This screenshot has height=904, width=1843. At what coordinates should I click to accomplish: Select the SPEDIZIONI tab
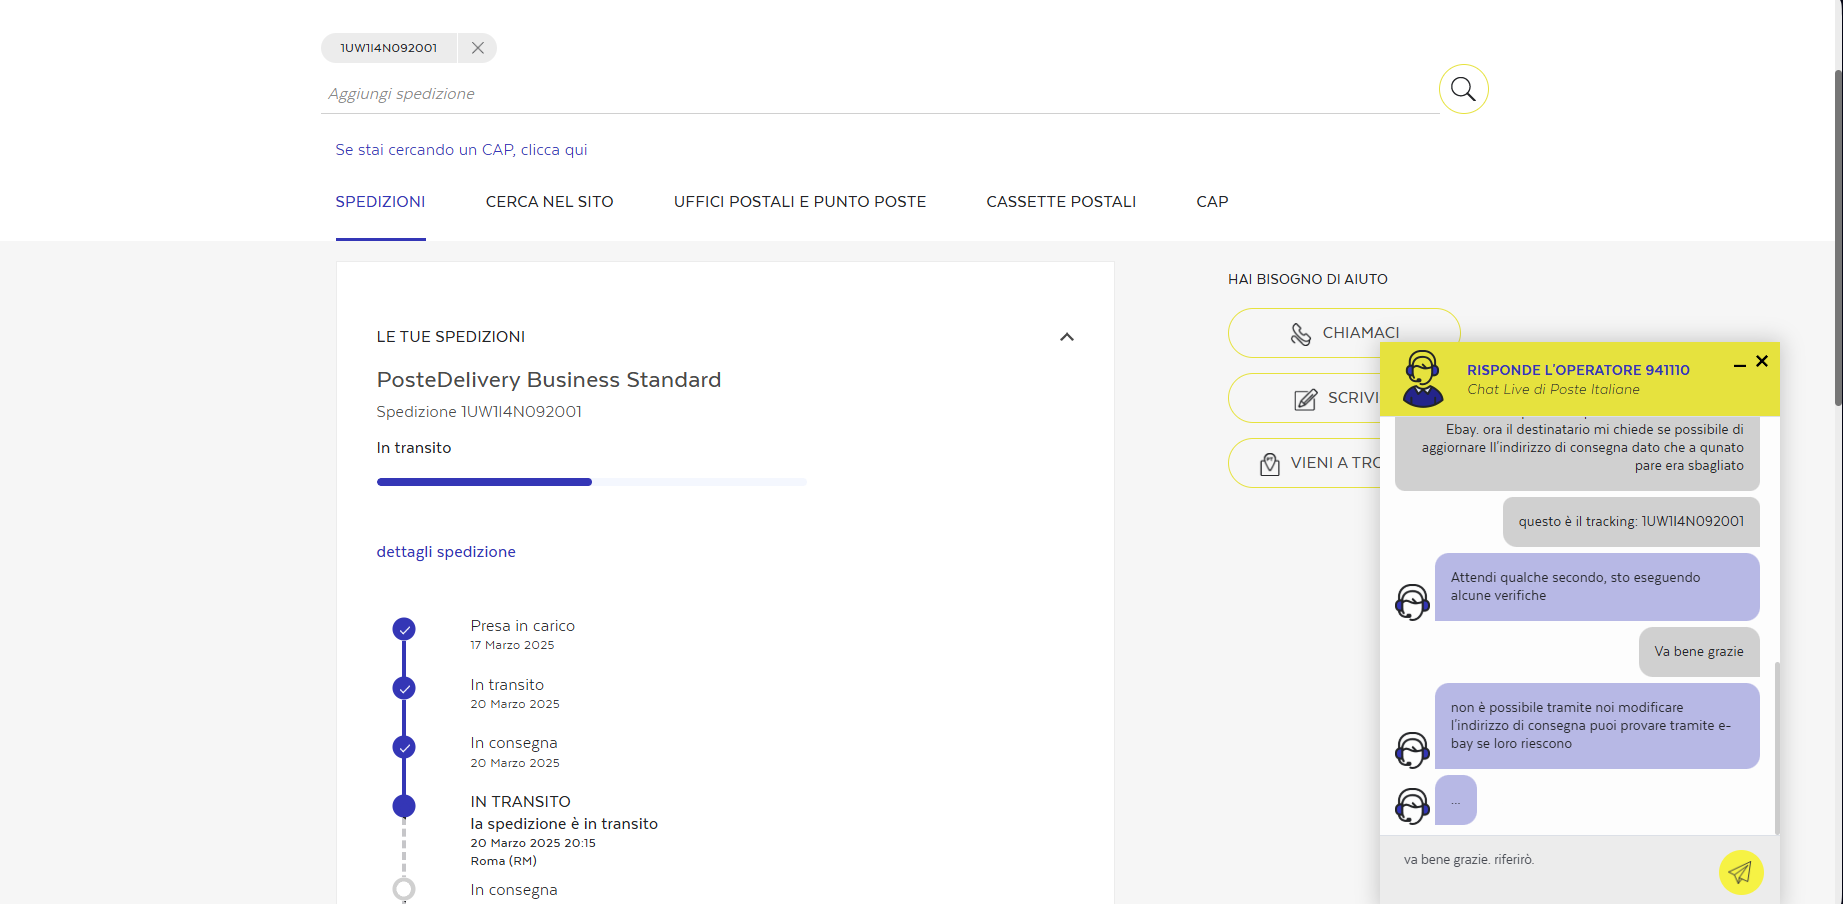[x=381, y=202]
